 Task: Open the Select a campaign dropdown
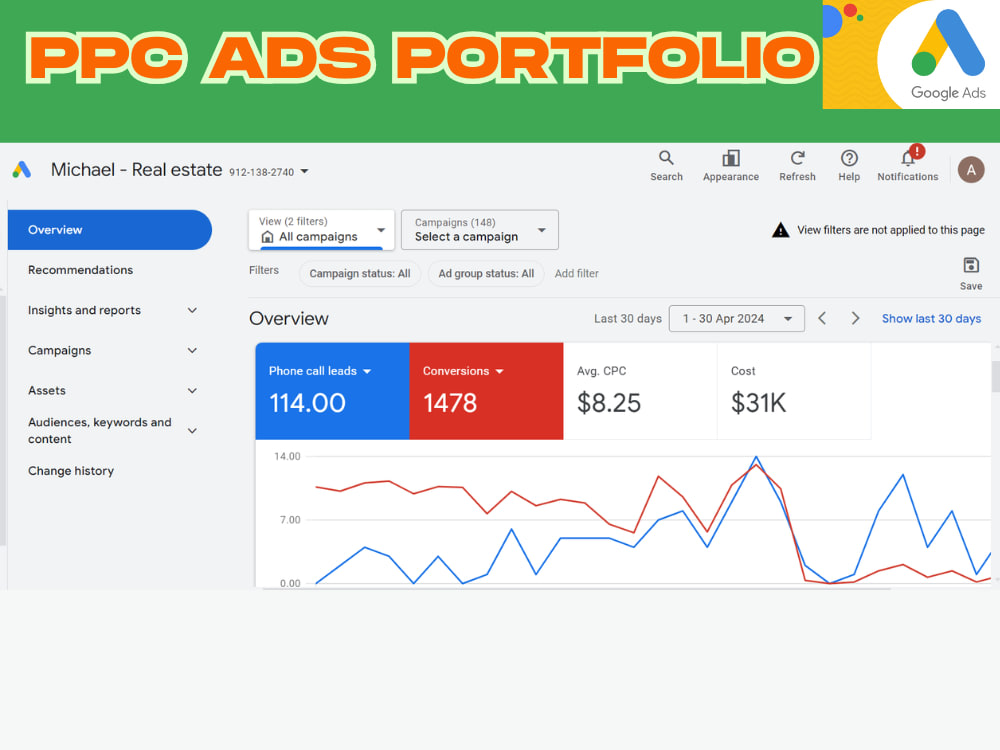pos(480,230)
